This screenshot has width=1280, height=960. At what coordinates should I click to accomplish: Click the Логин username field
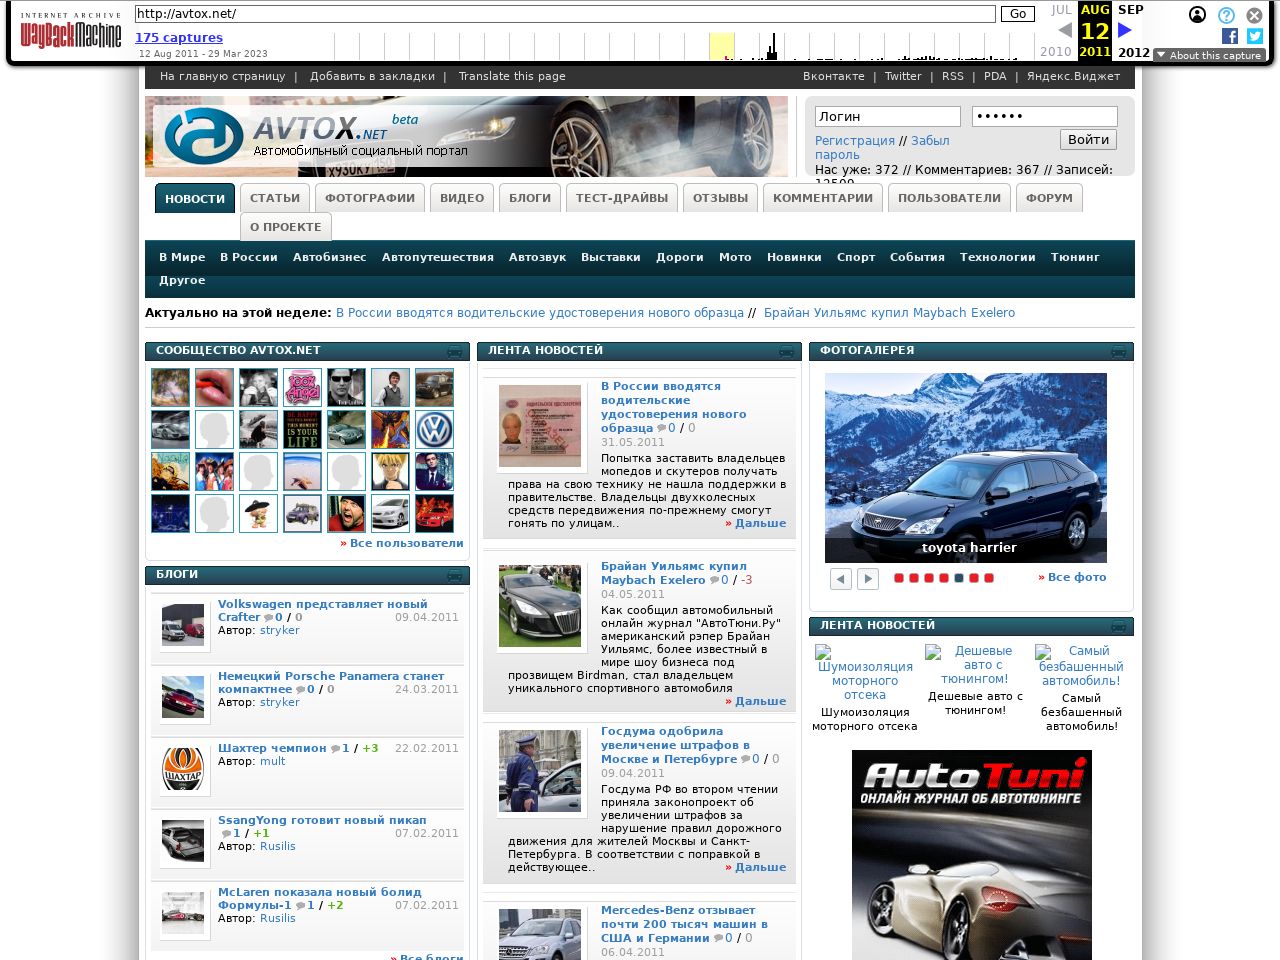click(x=887, y=117)
